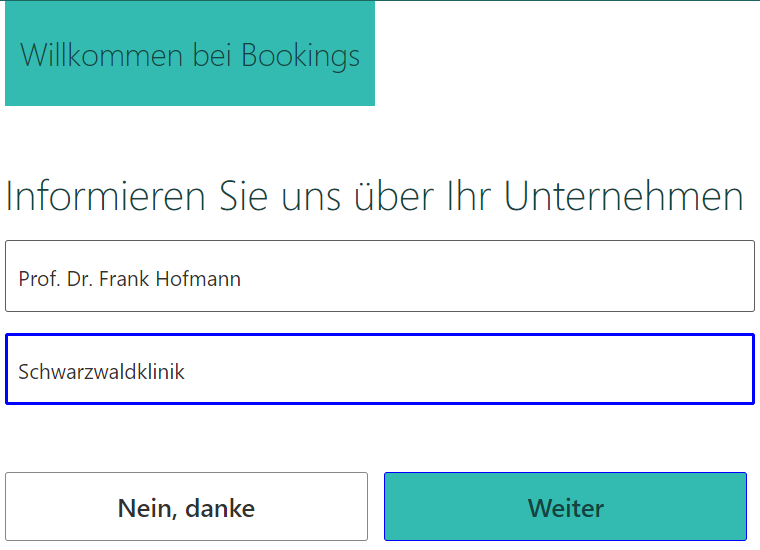Select the Schwarzwaldklinik input field

click(380, 370)
